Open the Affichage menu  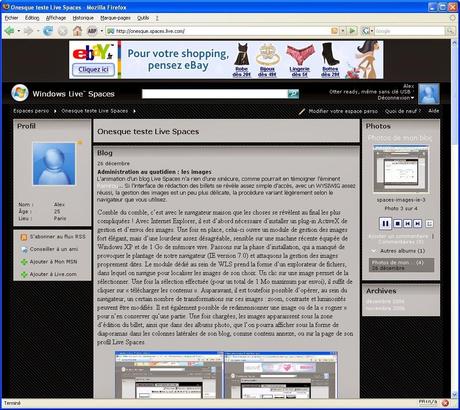[x=56, y=18]
